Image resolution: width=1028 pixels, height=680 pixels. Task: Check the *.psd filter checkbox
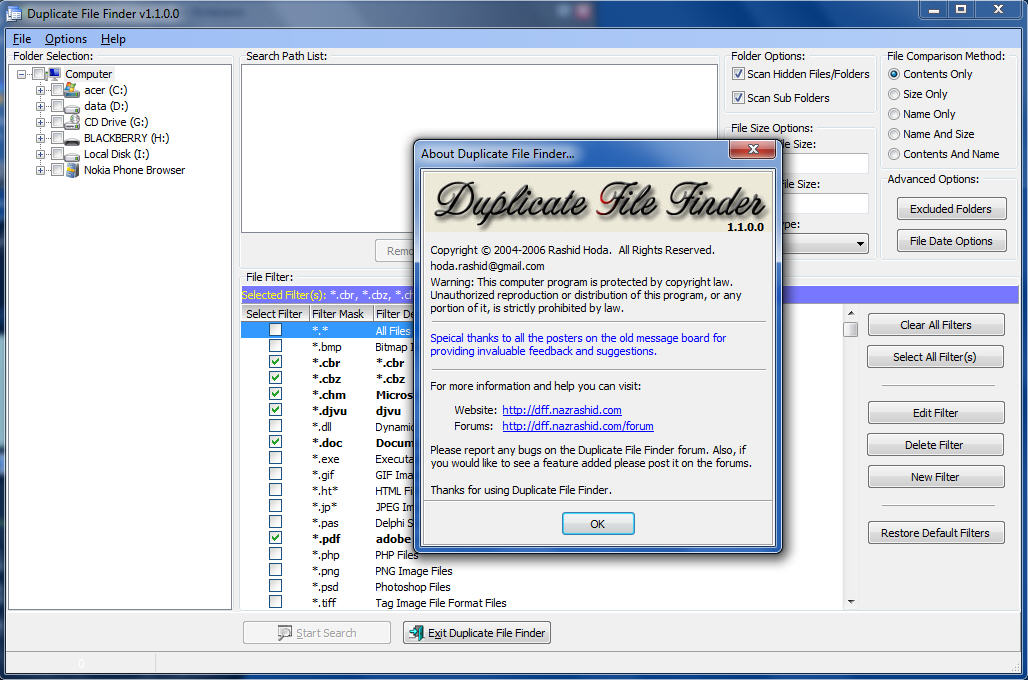[x=275, y=586]
